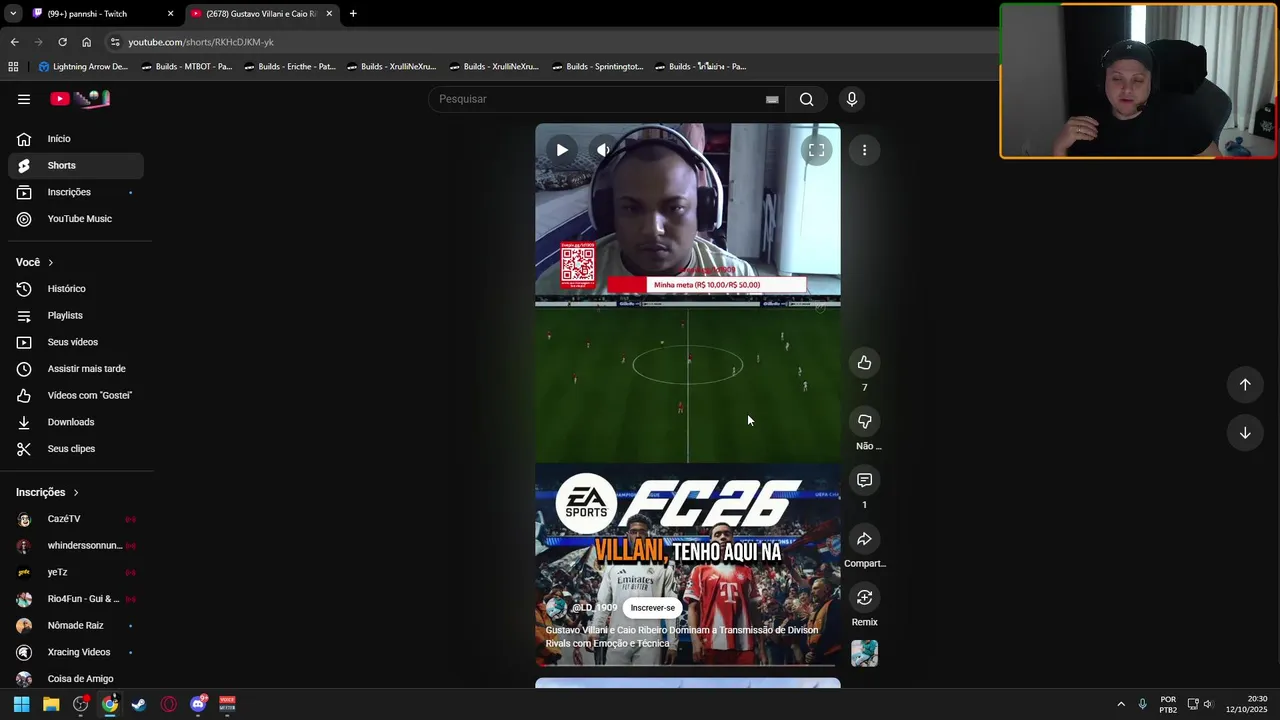The height and width of the screenshot is (720, 1280).
Task: Open Lightning Arrow De... bookmark
Action: coord(83,67)
